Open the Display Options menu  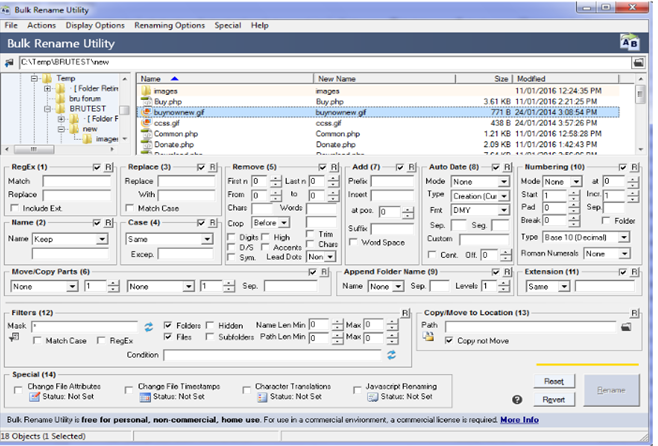click(95, 24)
